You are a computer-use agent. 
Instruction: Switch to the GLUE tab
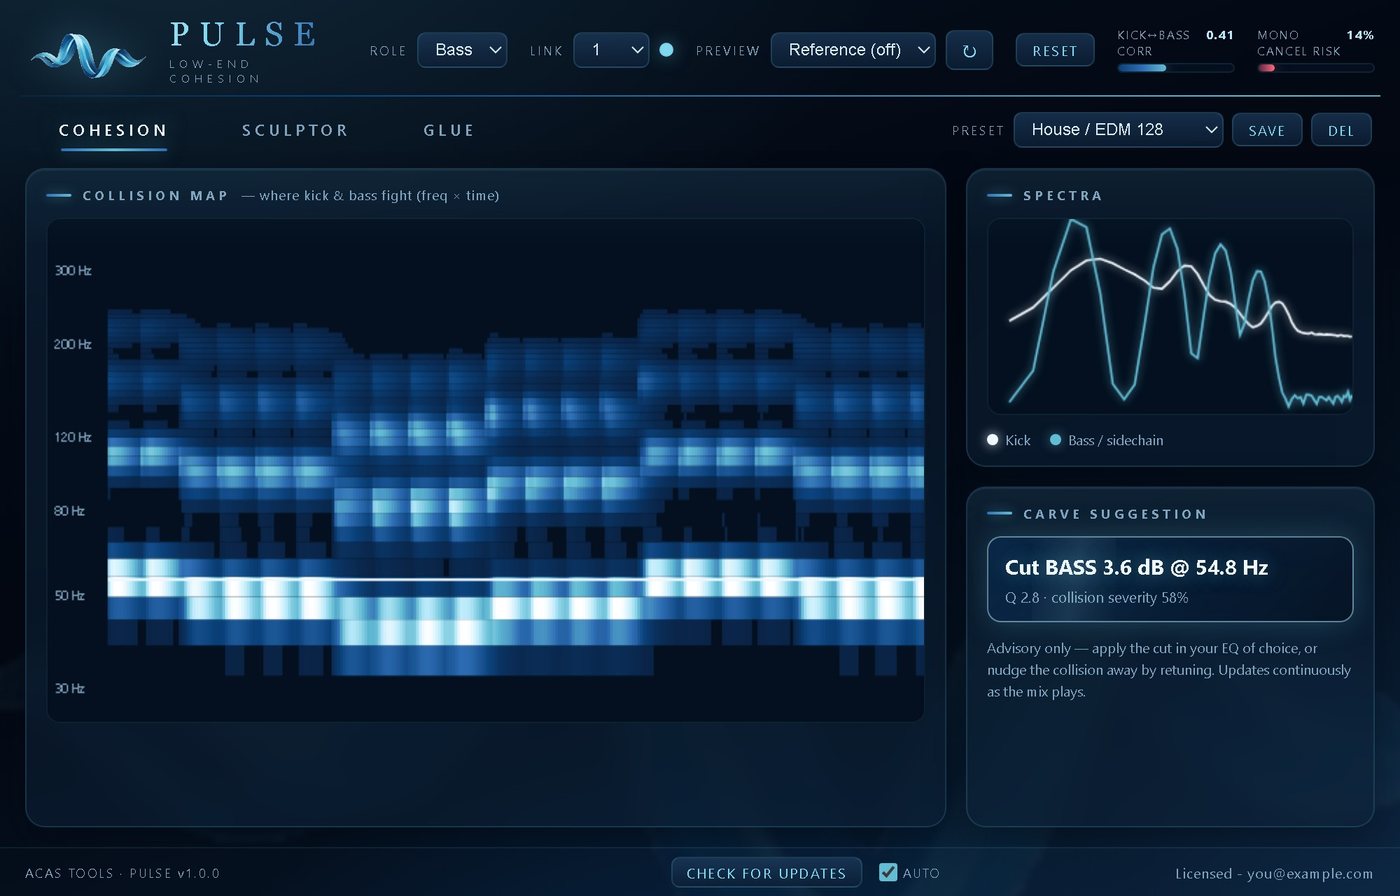coord(449,130)
